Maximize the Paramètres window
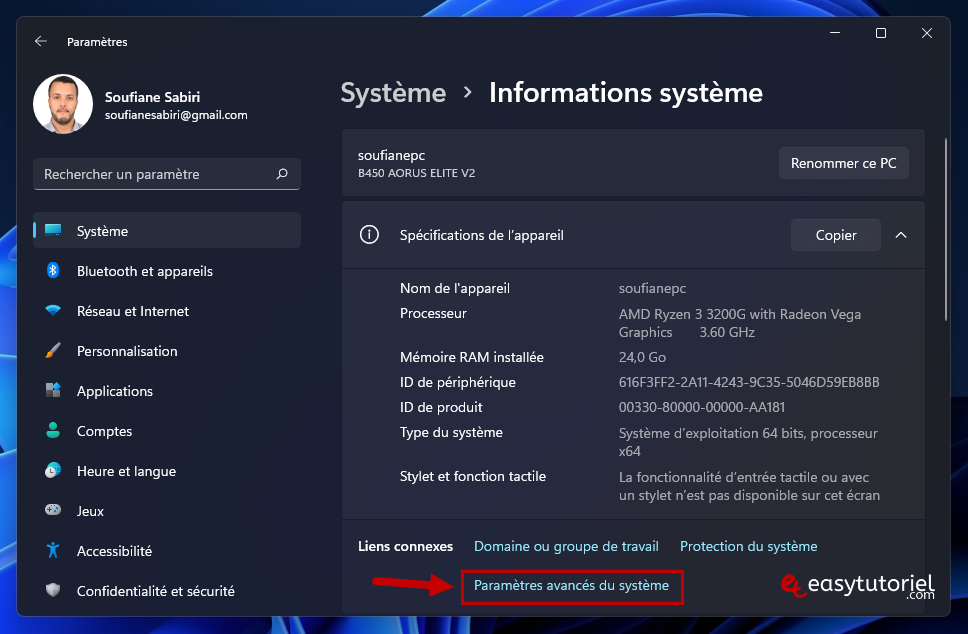 881,33
